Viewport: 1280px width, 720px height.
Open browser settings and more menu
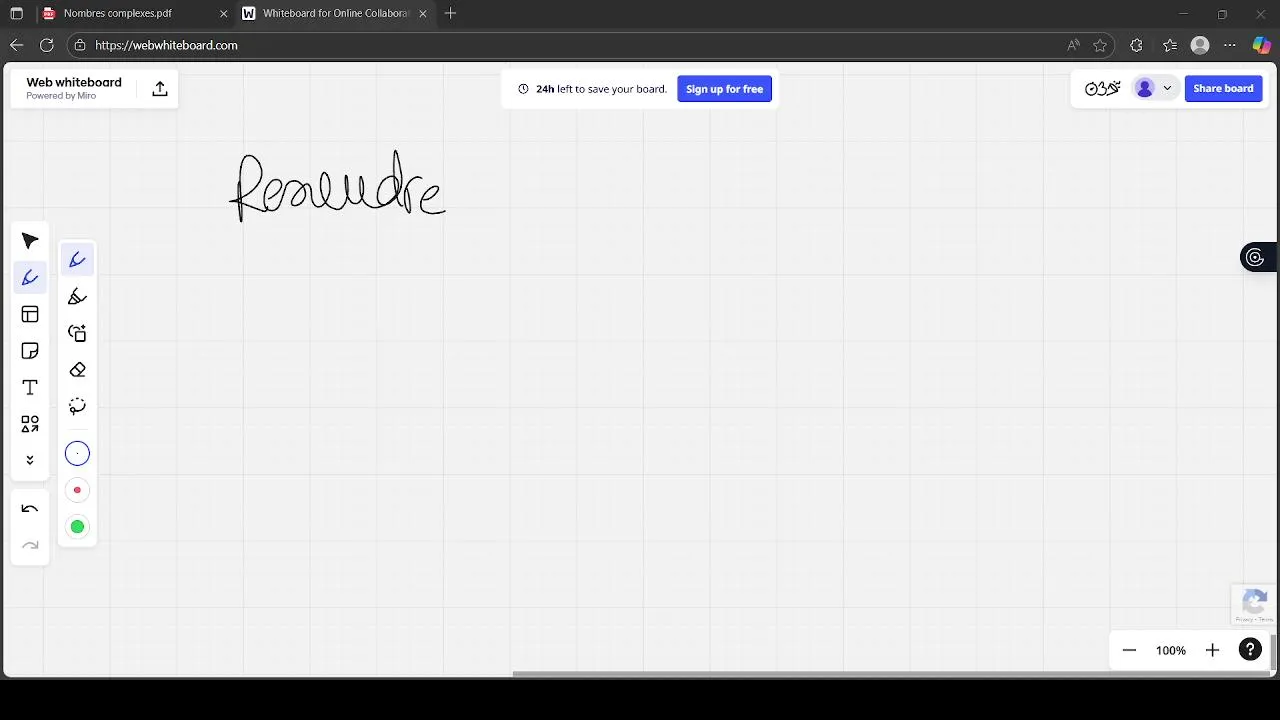tap(1230, 45)
